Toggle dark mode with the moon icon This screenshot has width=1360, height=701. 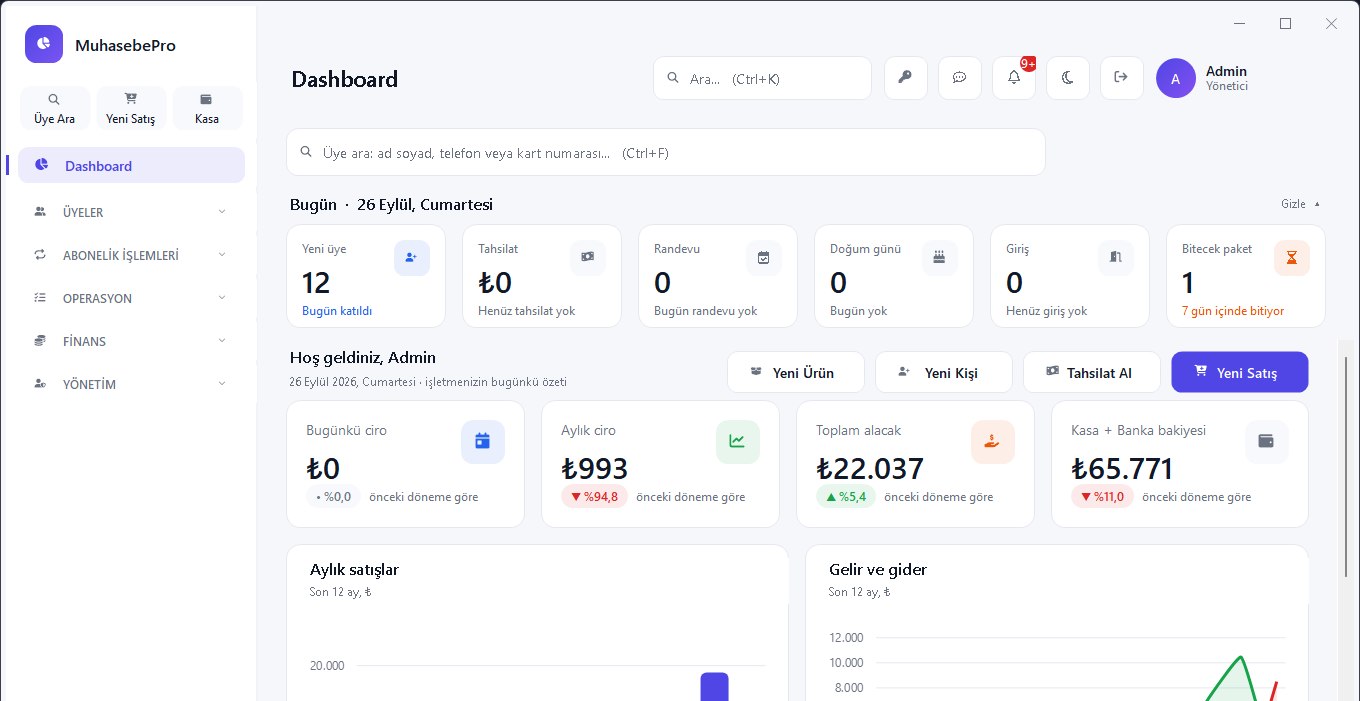point(1068,78)
